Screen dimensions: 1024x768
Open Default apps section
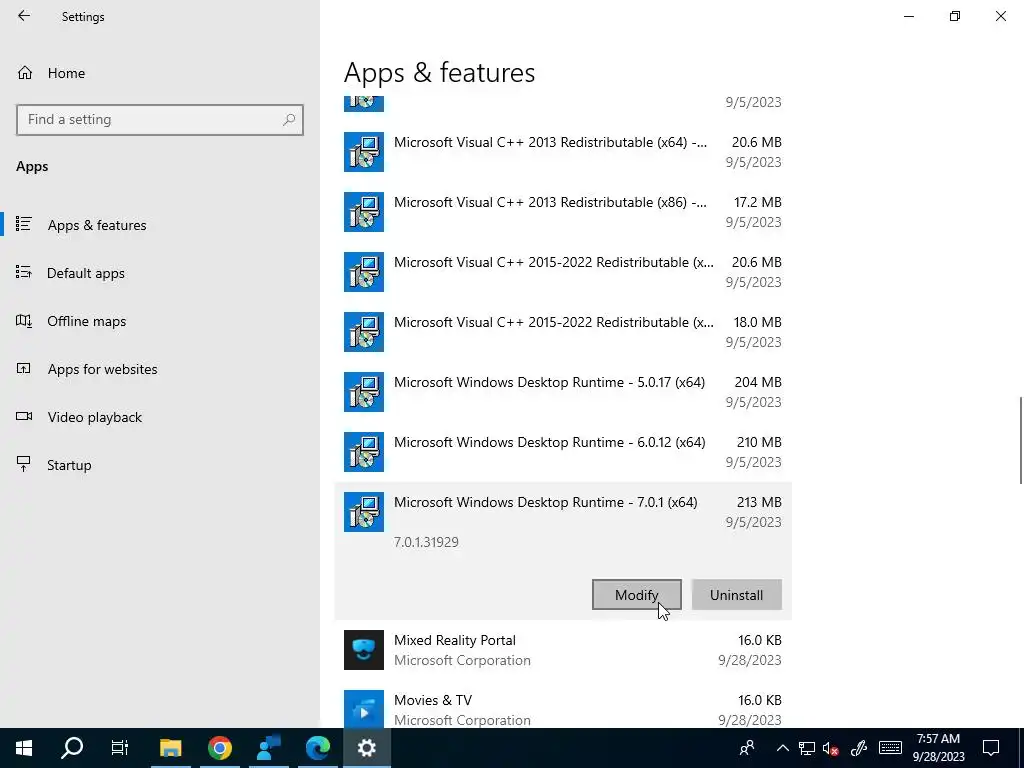pos(86,273)
